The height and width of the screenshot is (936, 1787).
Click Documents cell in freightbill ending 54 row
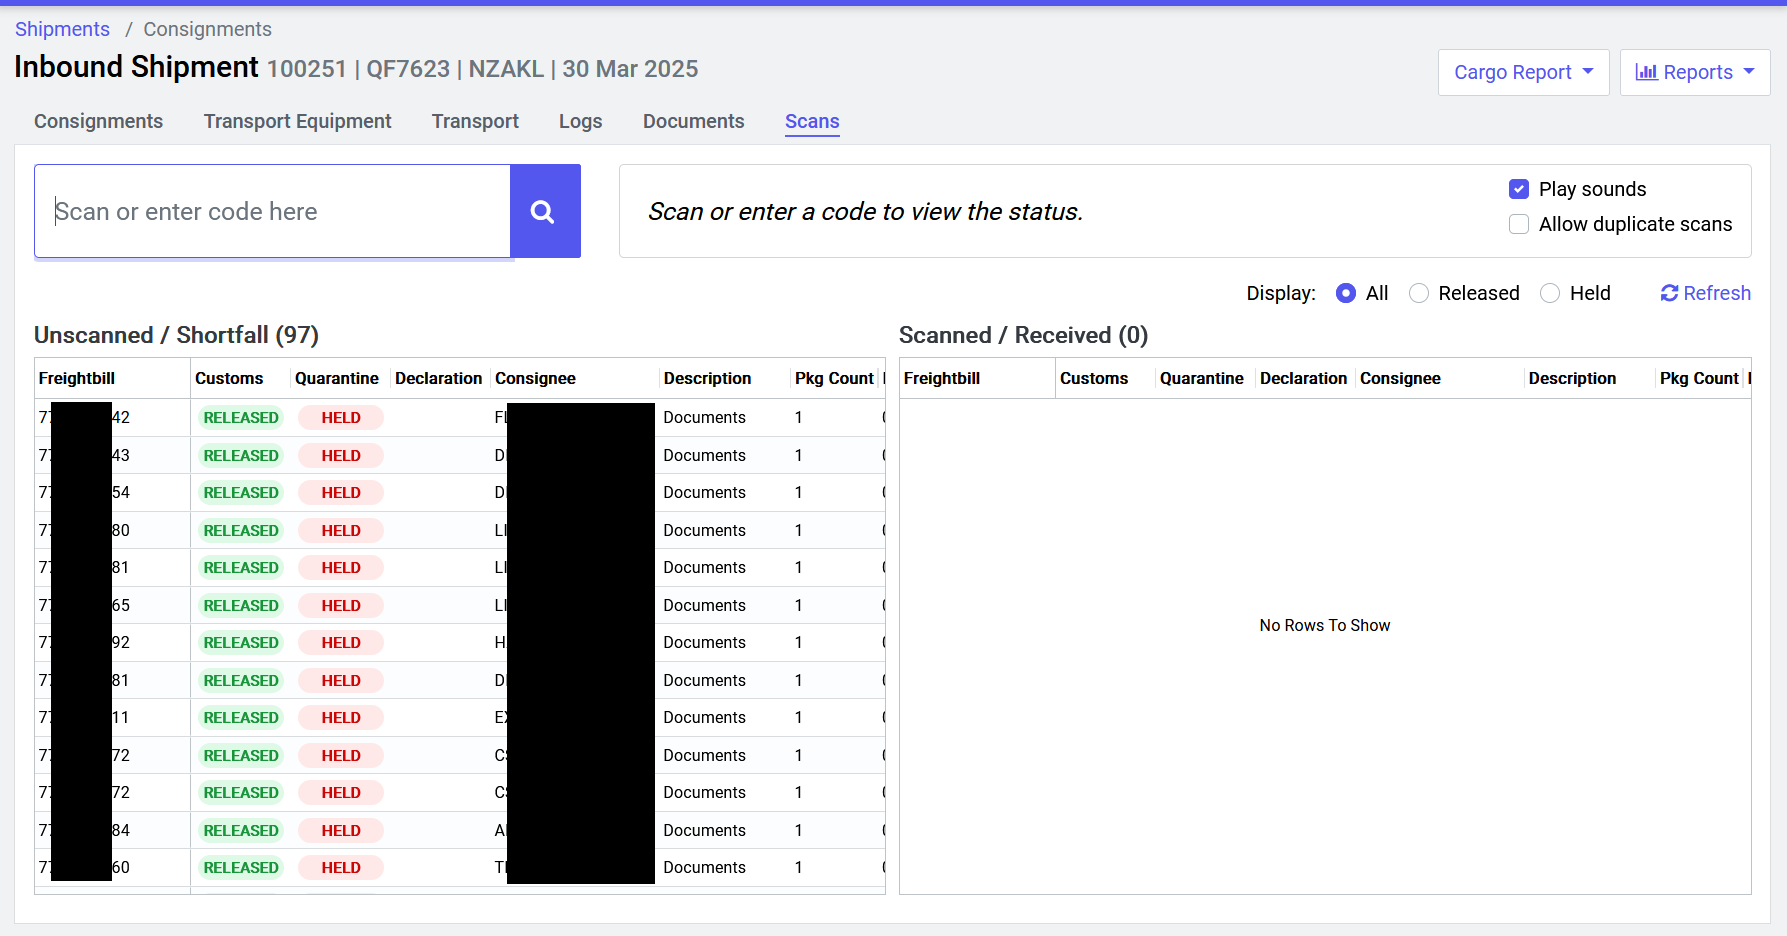pyautogui.click(x=704, y=492)
